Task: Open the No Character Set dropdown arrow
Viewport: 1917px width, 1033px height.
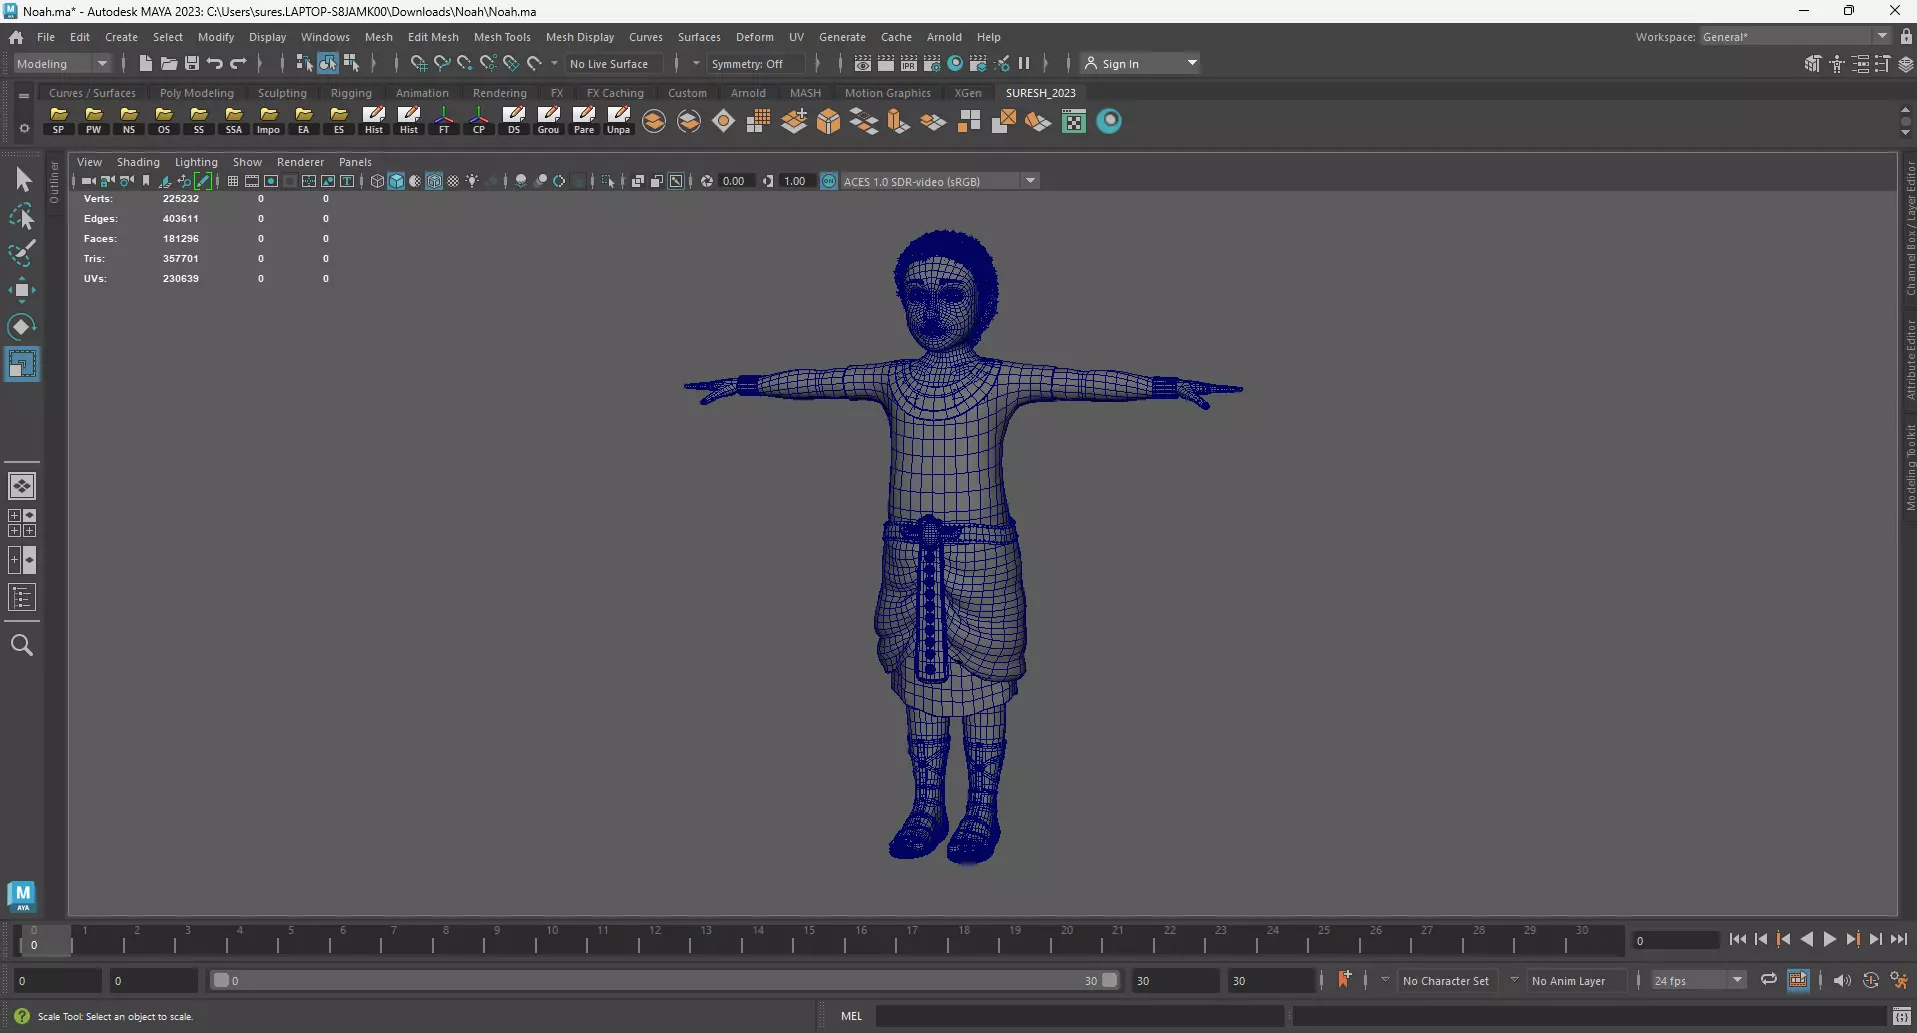Action: pyautogui.click(x=1385, y=980)
